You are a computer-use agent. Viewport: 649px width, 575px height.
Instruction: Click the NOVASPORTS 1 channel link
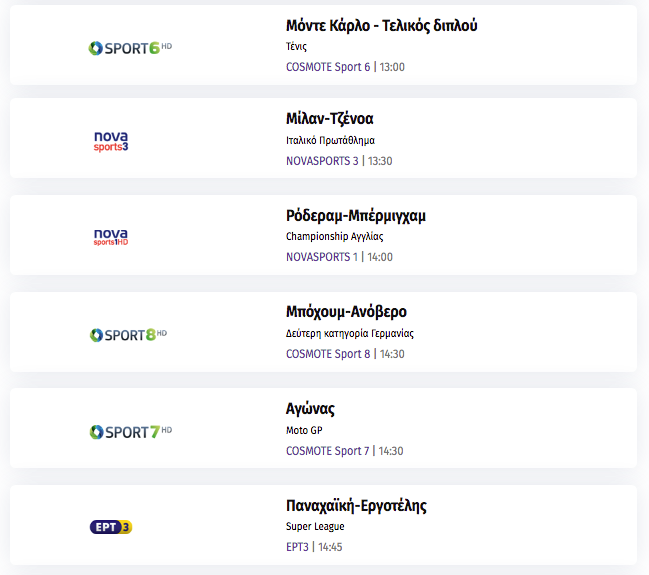(x=322, y=257)
